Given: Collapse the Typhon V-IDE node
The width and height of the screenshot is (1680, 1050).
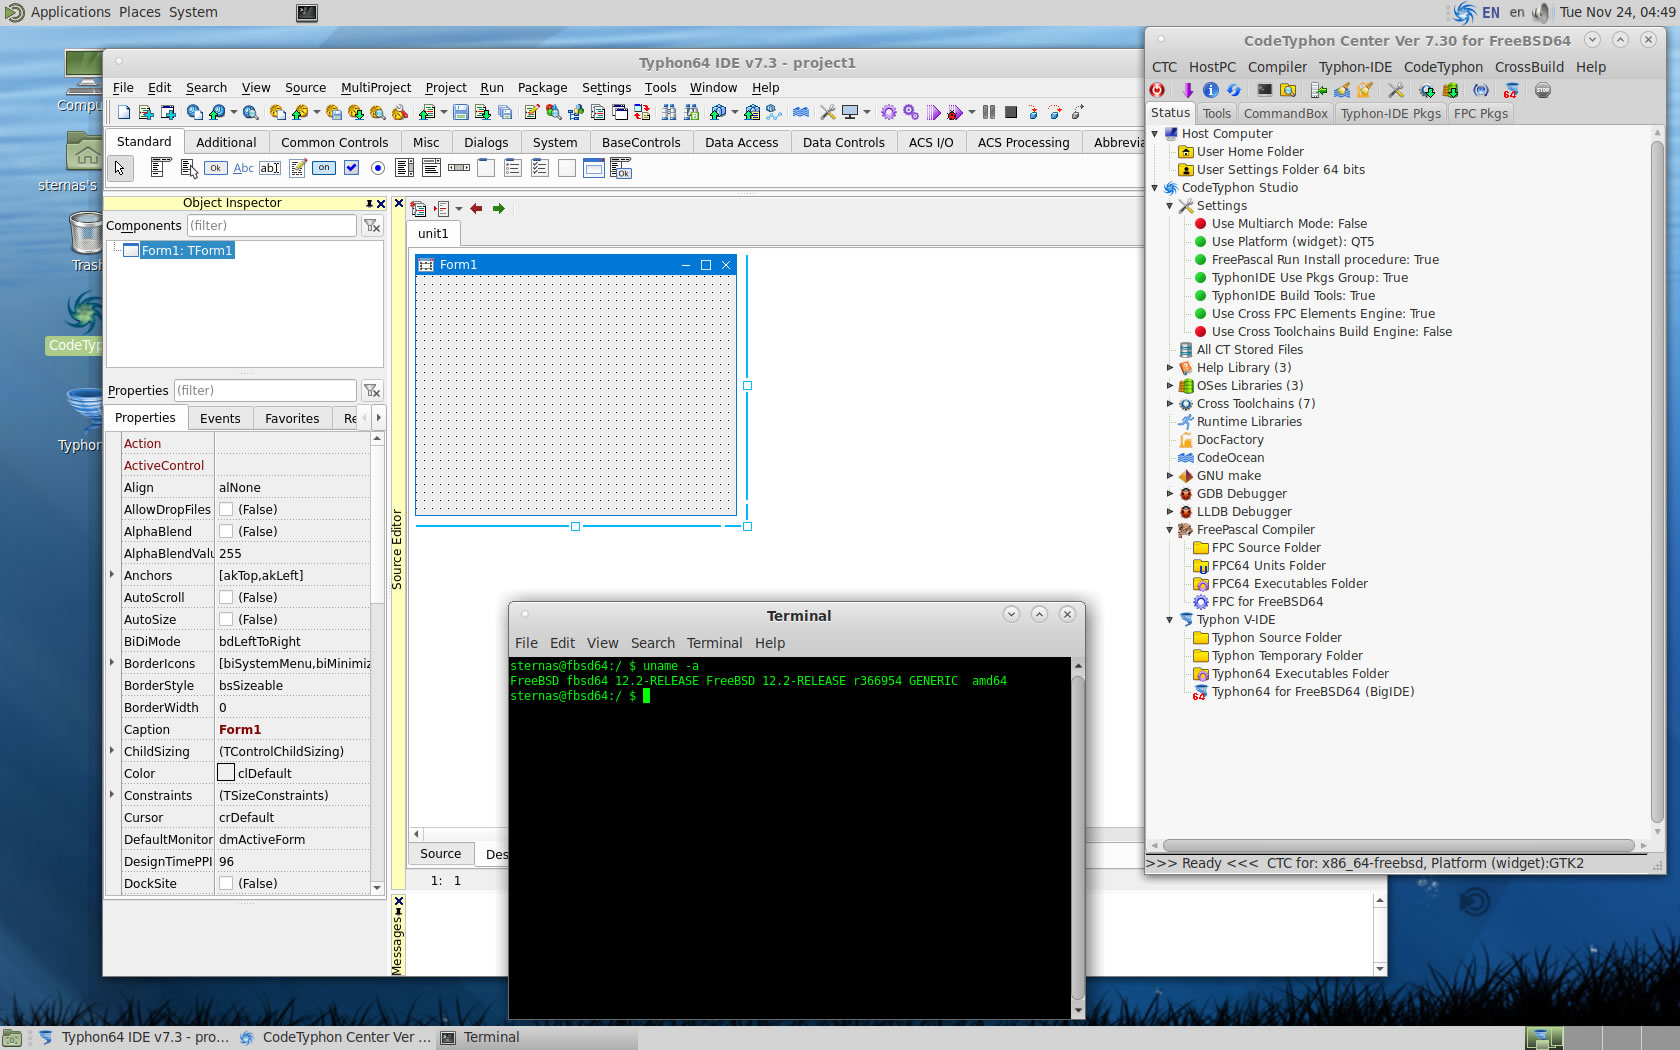Looking at the screenshot, I should tap(1170, 619).
